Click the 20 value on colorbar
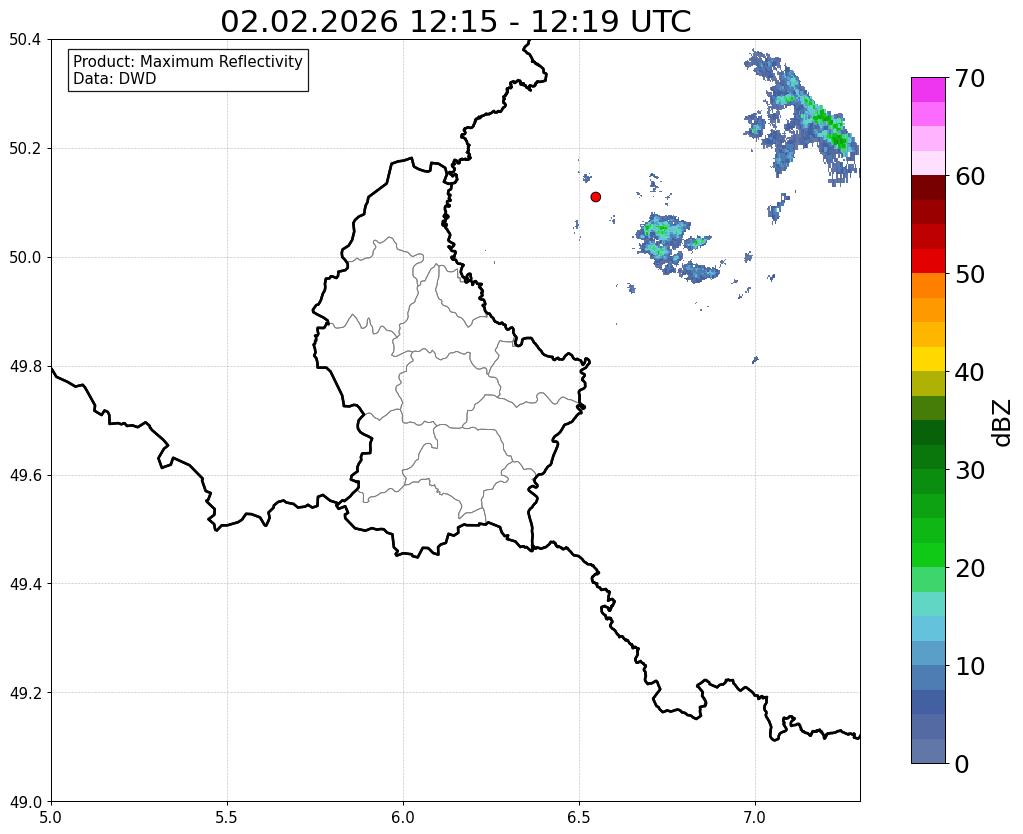 pyautogui.click(x=970, y=568)
